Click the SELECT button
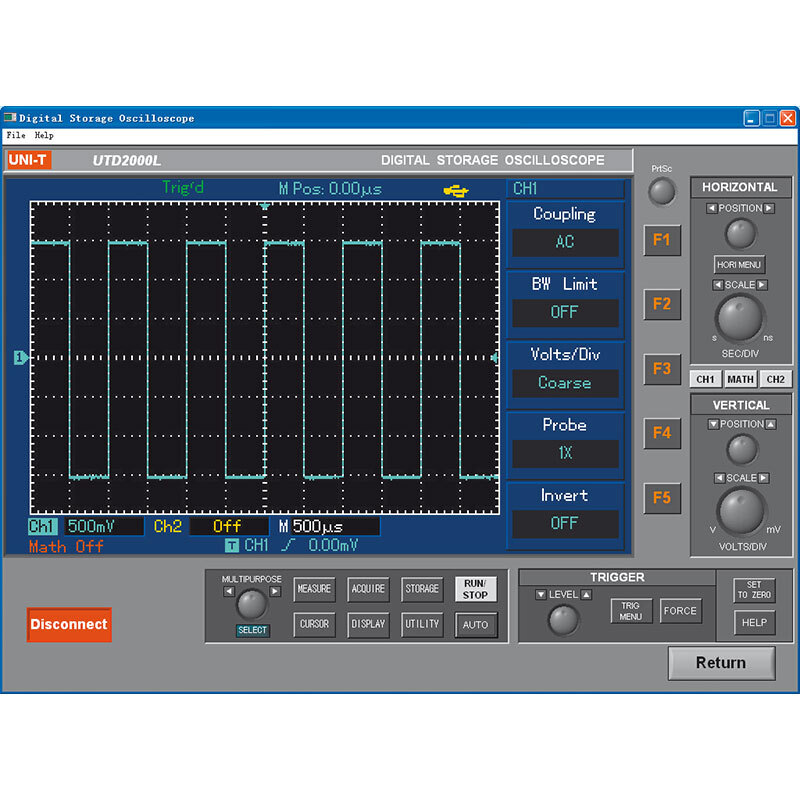The image size is (800, 800). 252,630
